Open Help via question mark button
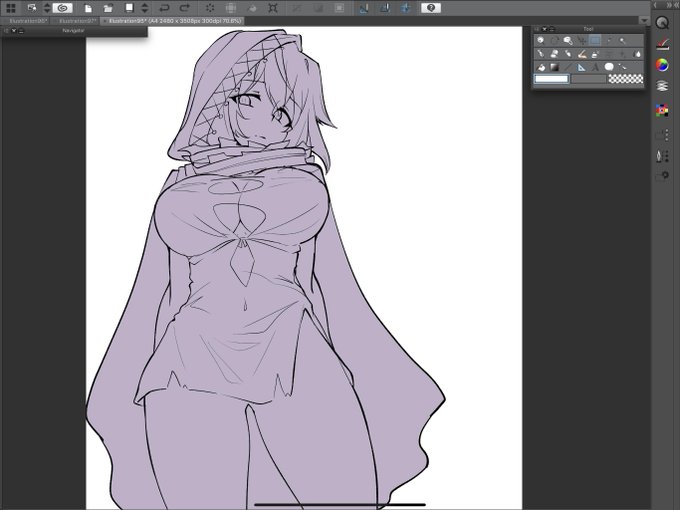The image size is (680, 510). pyautogui.click(x=431, y=8)
